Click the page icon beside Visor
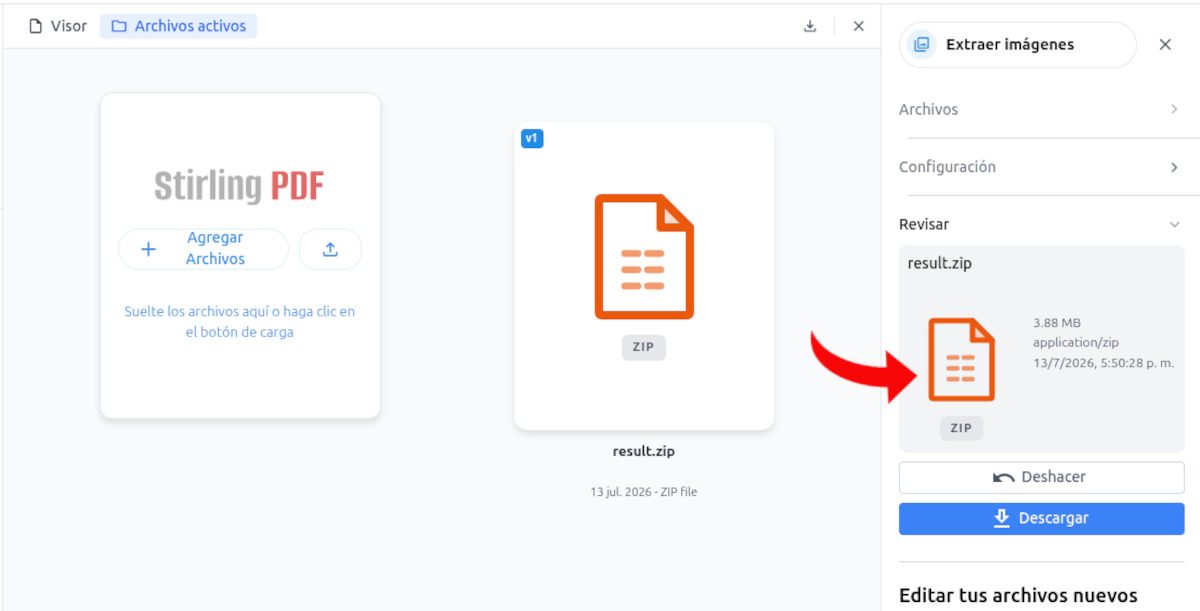 pos(36,26)
